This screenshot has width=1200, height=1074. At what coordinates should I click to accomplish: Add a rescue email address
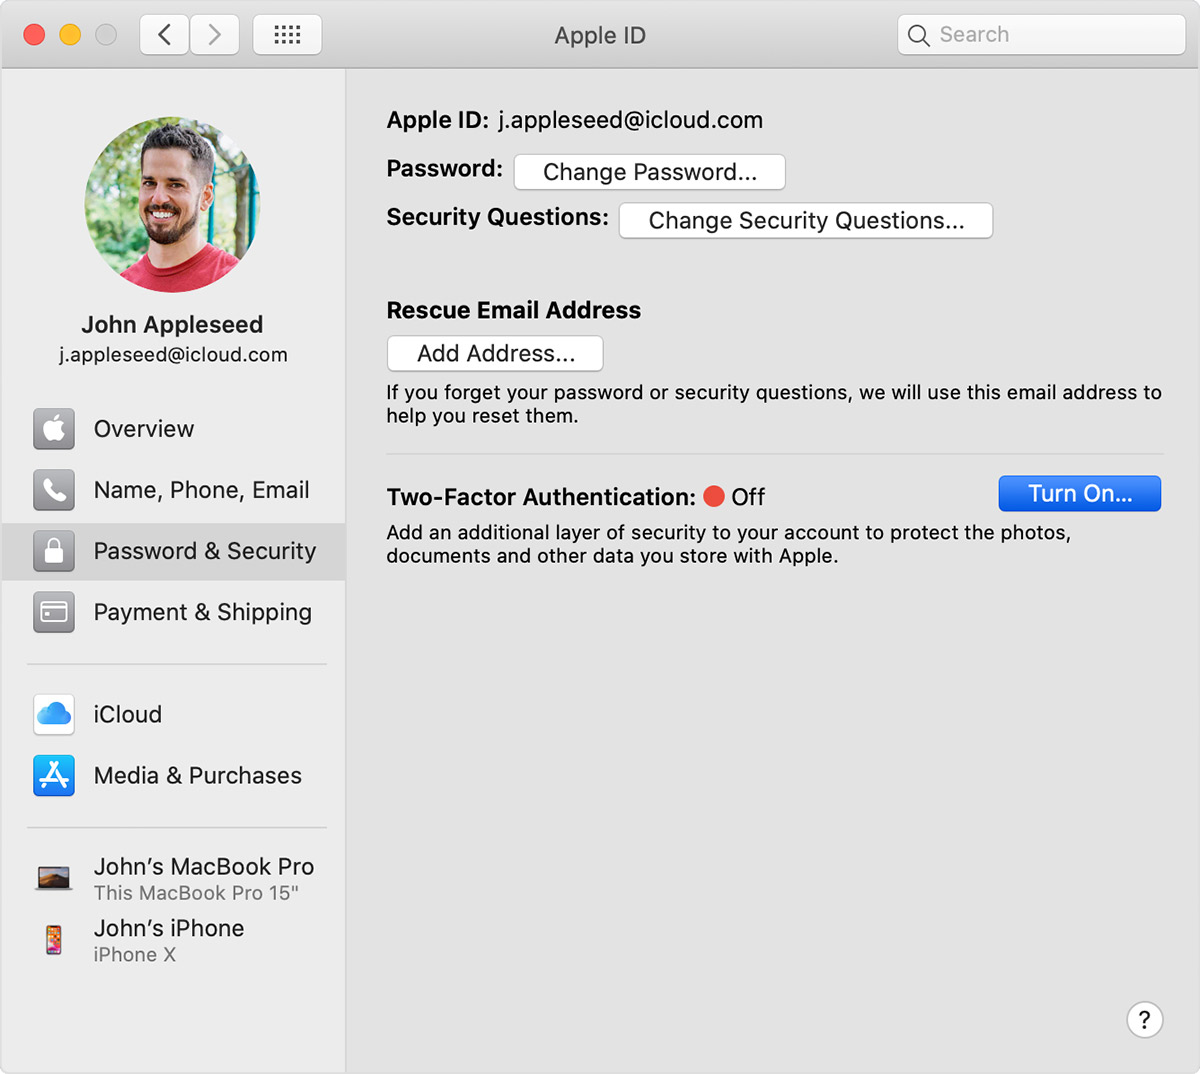click(x=495, y=354)
